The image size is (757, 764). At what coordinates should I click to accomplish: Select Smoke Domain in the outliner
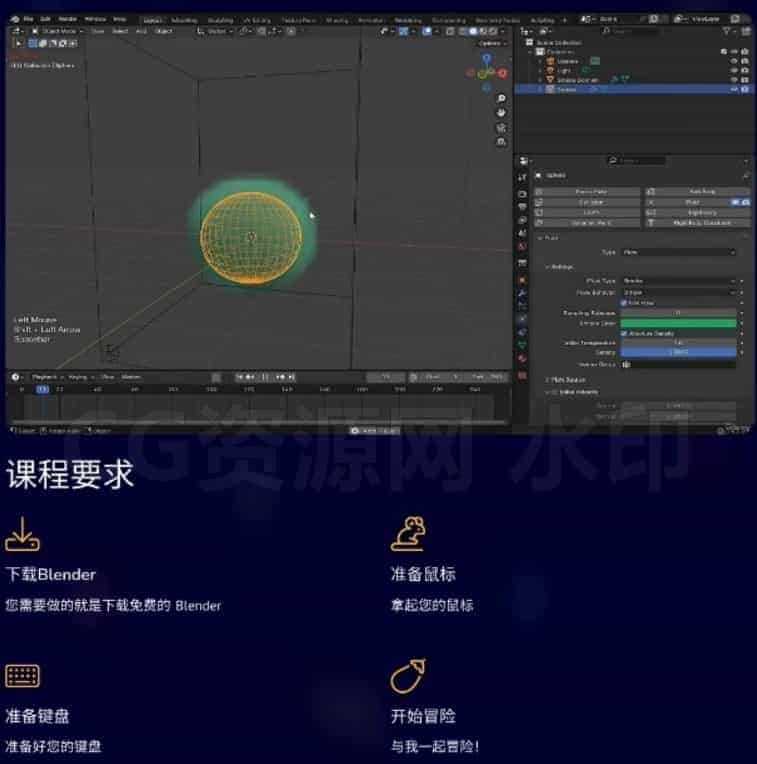click(x=577, y=79)
